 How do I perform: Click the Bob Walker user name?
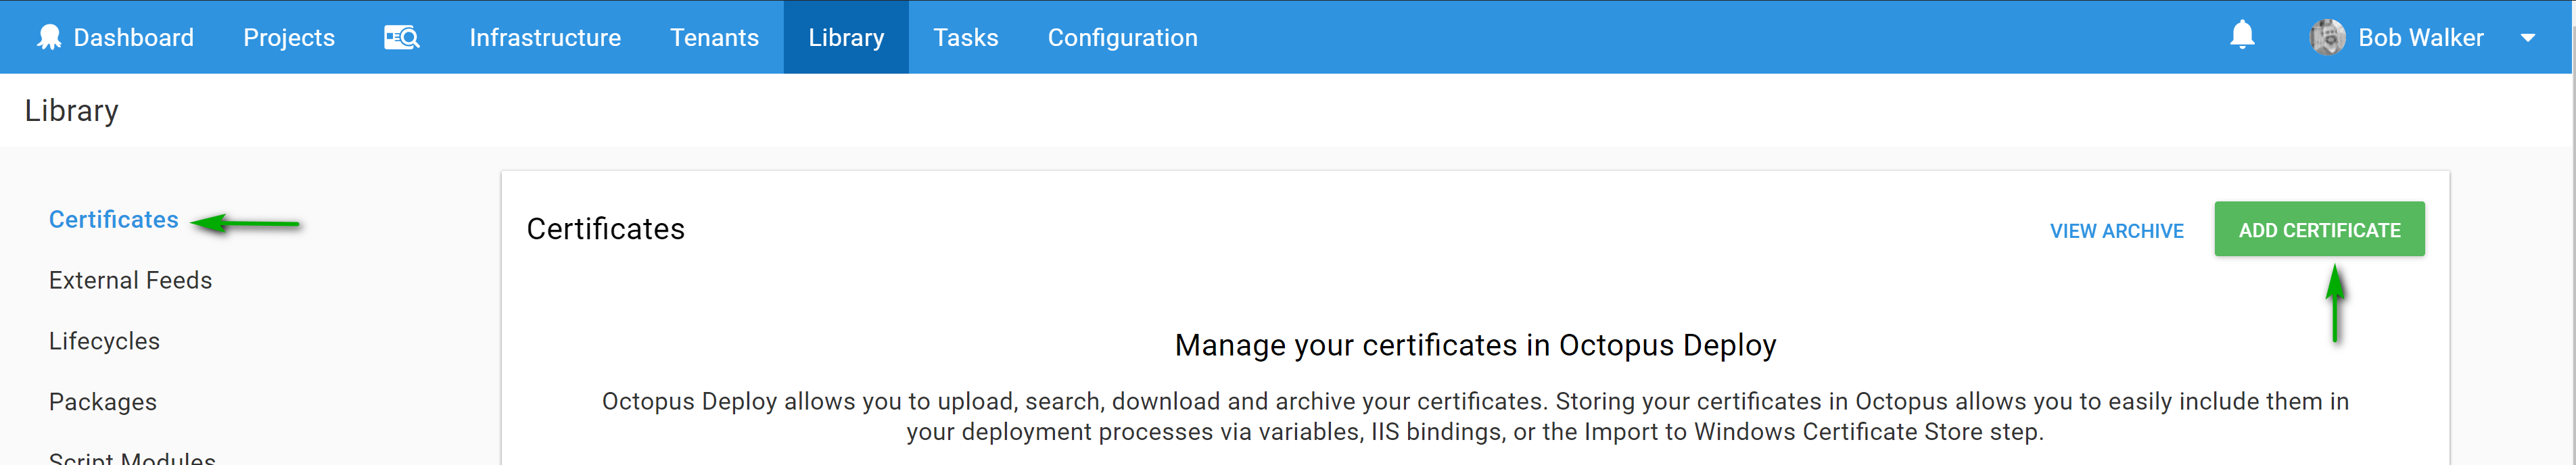point(2420,38)
